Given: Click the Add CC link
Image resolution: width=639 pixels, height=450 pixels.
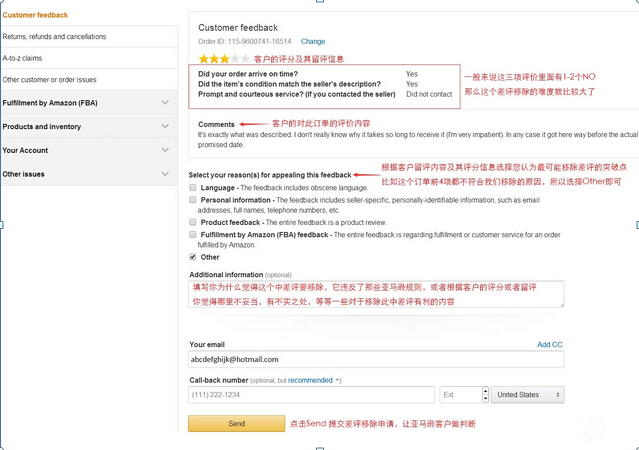Looking at the screenshot, I should 549,344.
